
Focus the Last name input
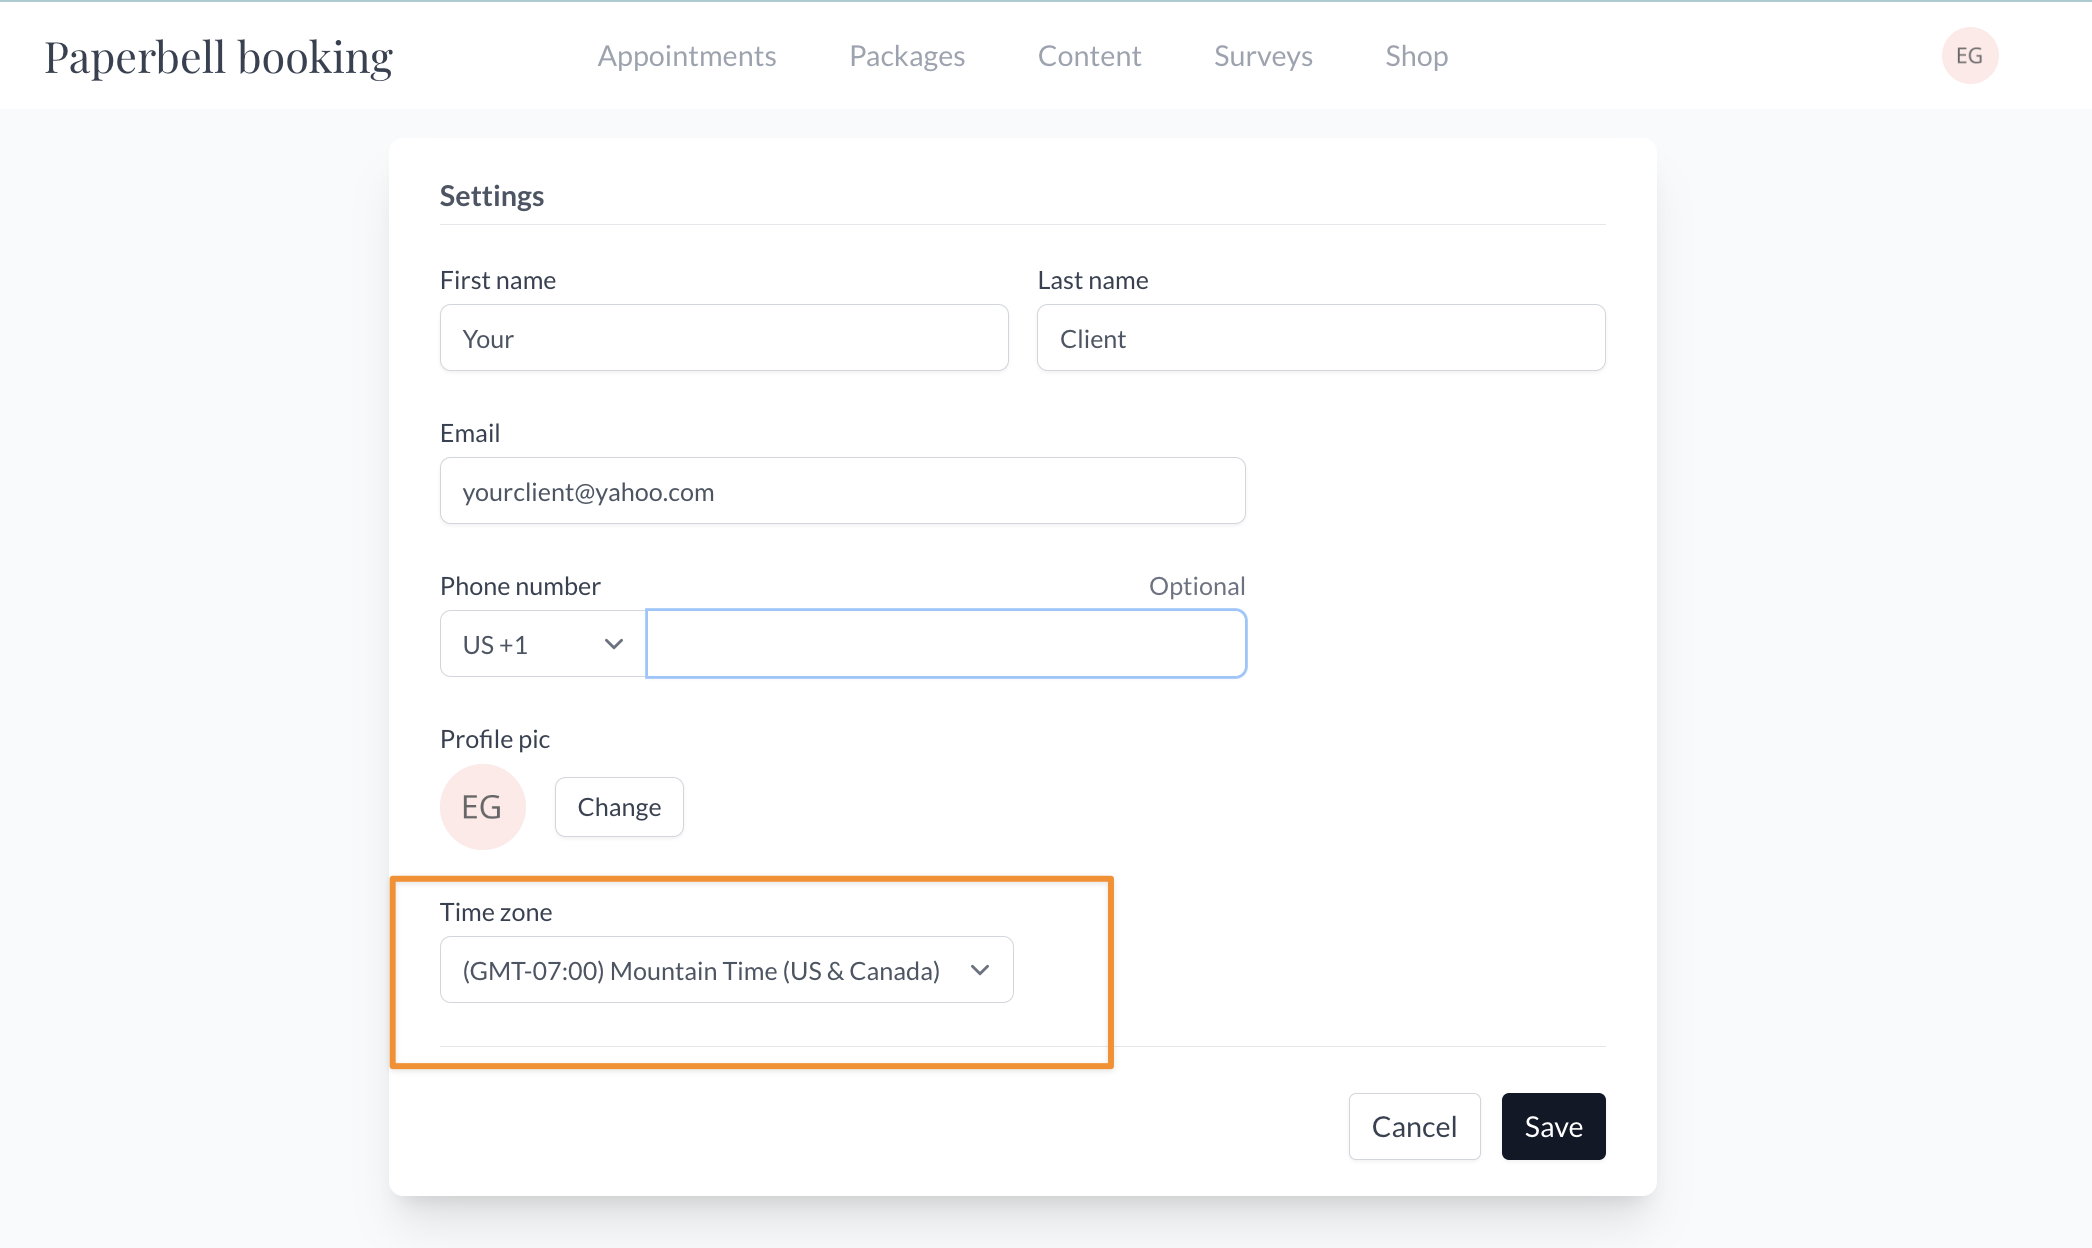tap(1320, 338)
